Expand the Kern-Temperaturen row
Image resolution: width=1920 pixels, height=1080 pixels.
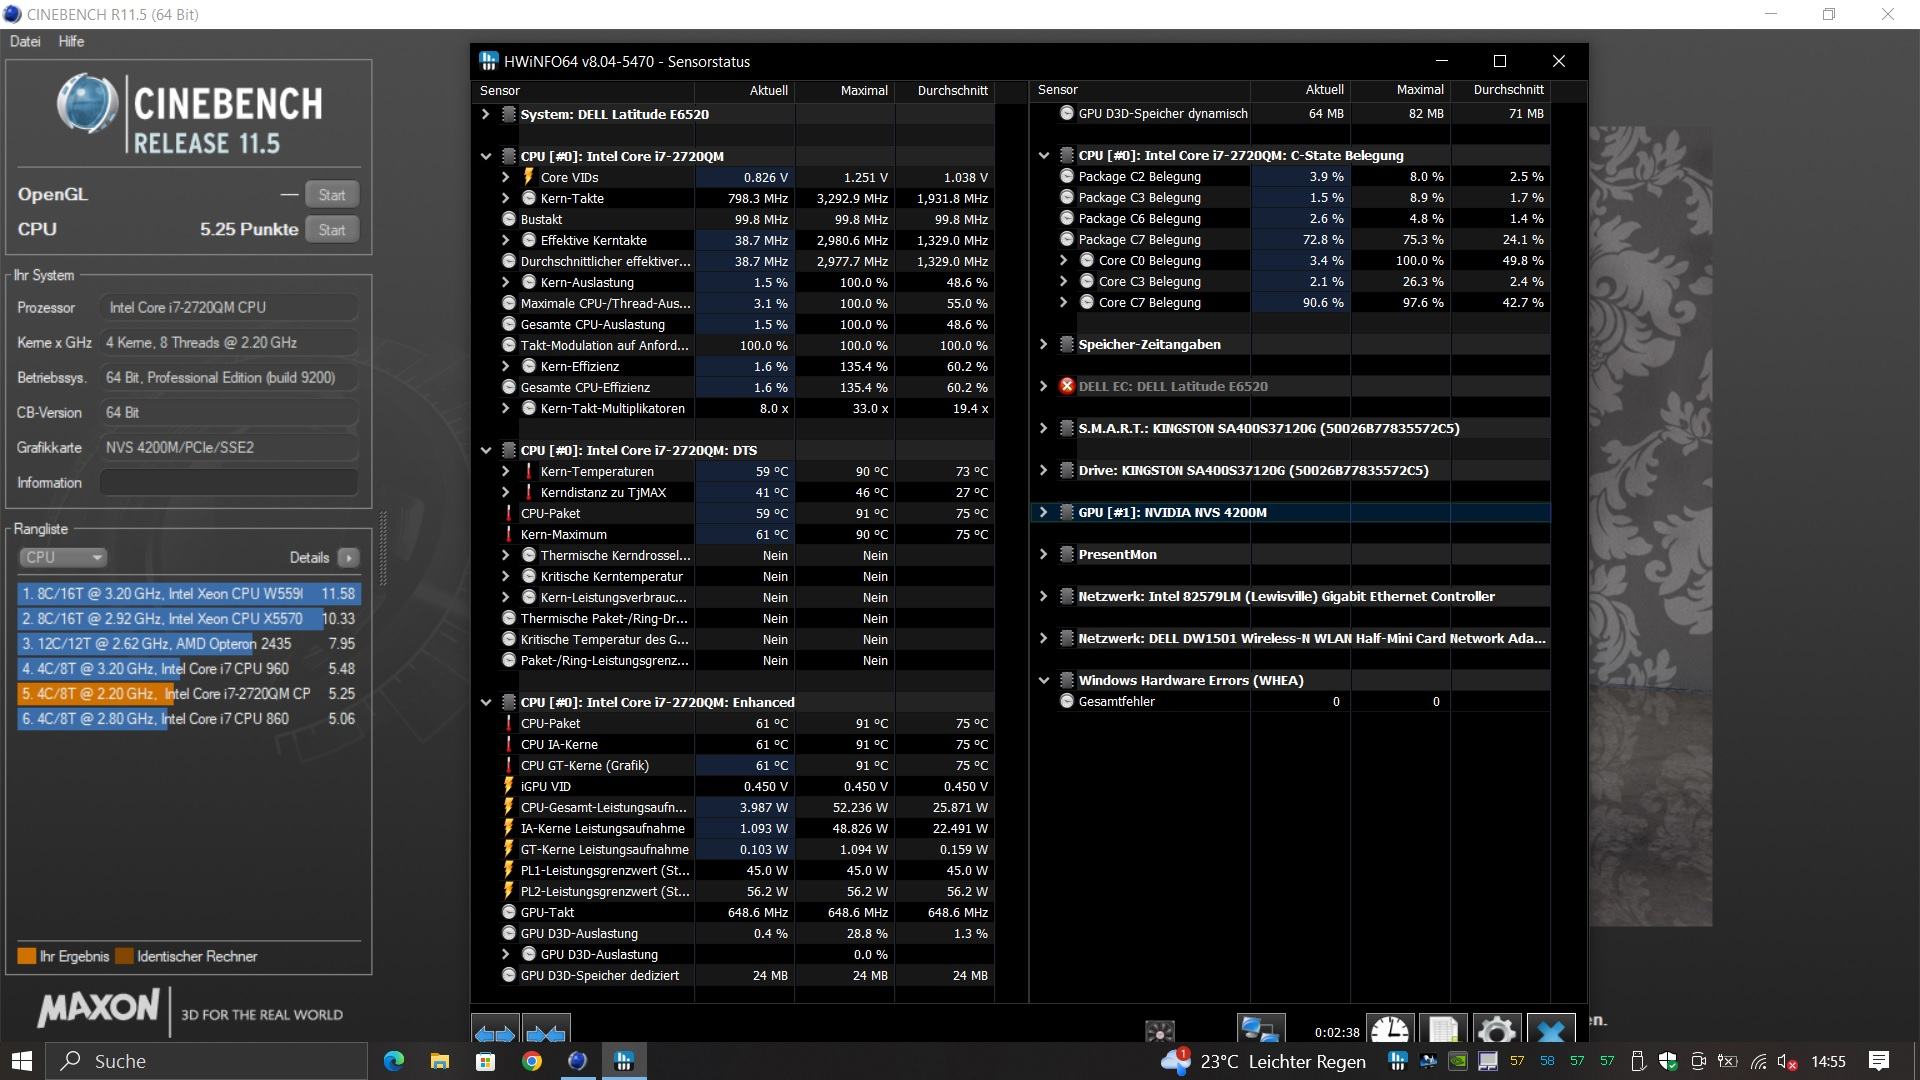click(x=505, y=471)
